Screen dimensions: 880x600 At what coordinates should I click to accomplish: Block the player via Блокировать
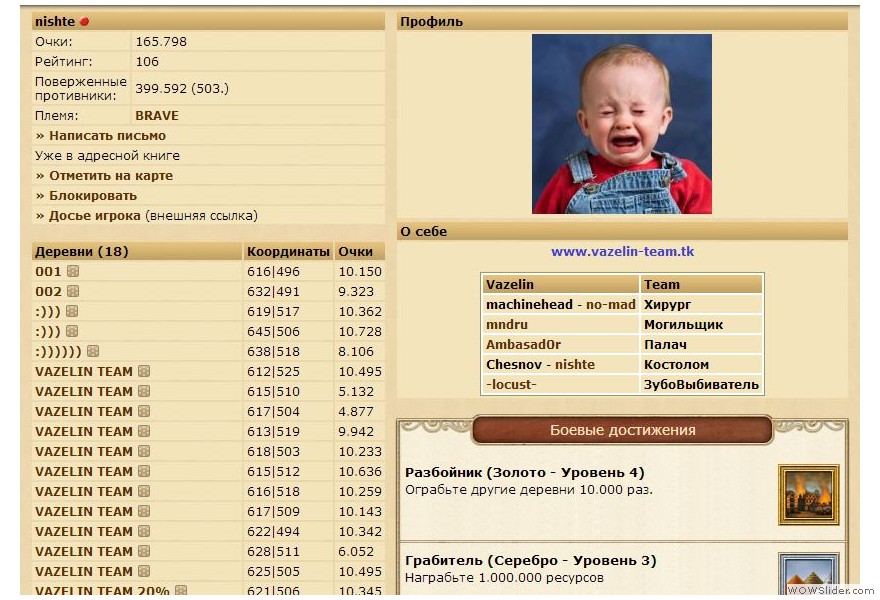pyautogui.click(x=92, y=196)
